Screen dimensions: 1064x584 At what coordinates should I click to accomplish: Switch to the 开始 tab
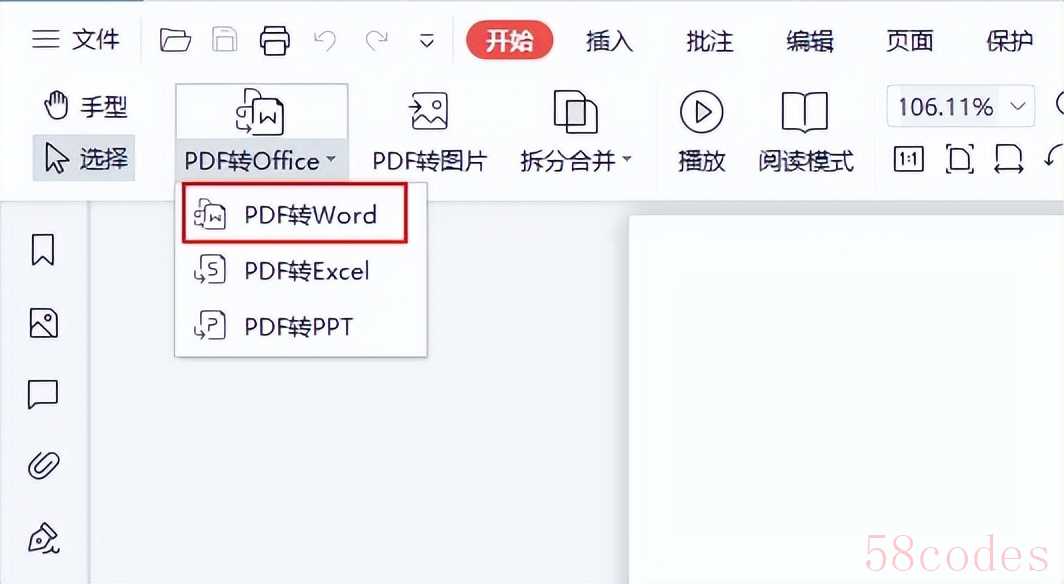(x=510, y=40)
